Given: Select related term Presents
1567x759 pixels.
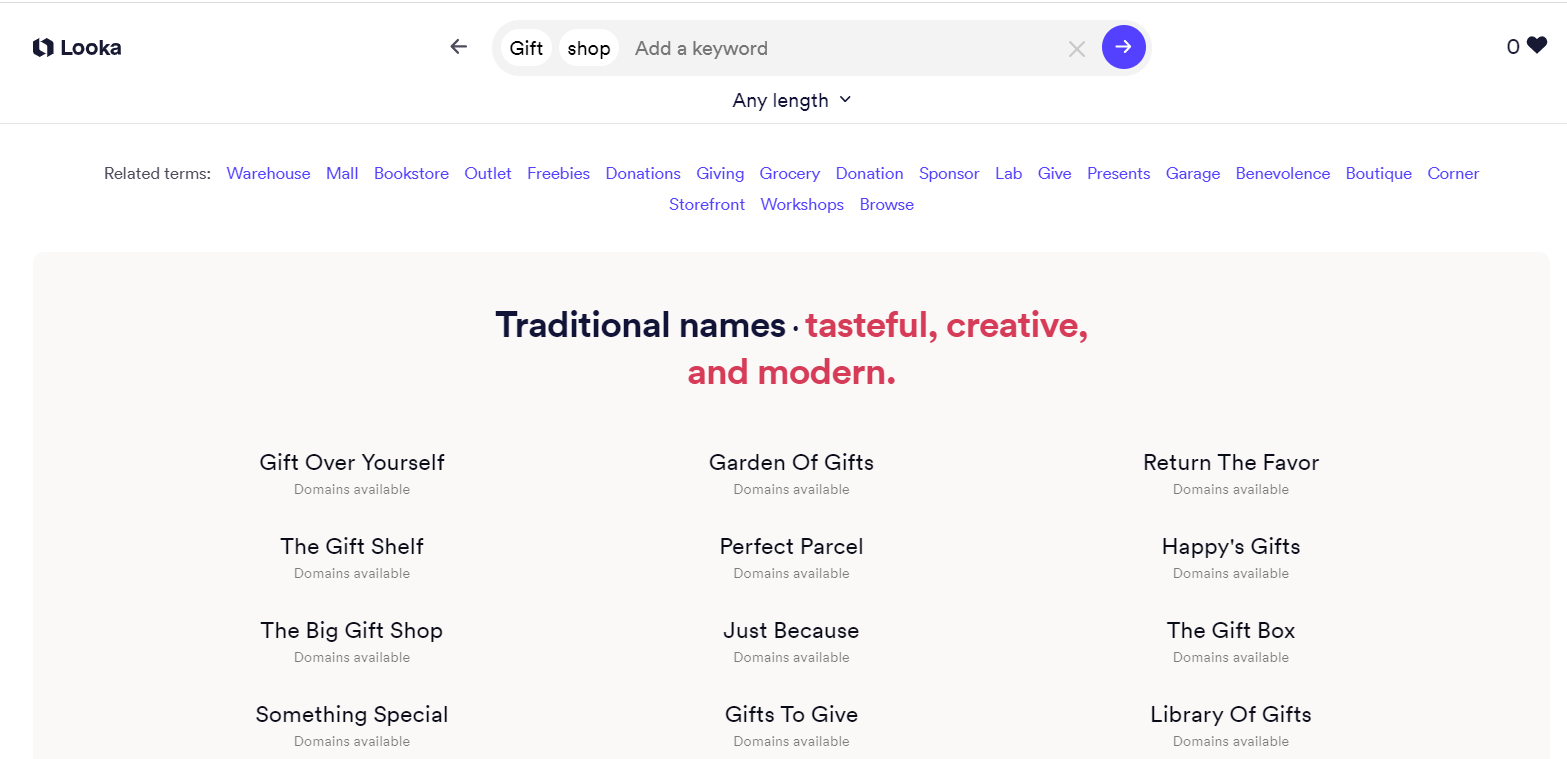Looking at the screenshot, I should coord(1118,173).
